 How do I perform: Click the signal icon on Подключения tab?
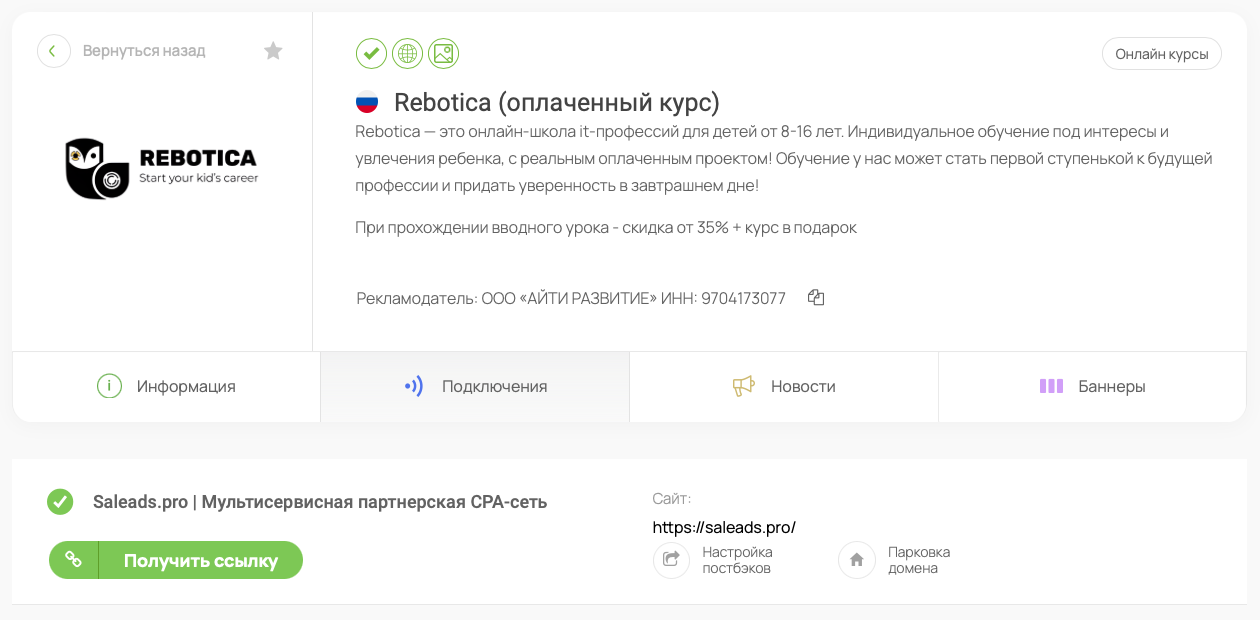tap(414, 386)
